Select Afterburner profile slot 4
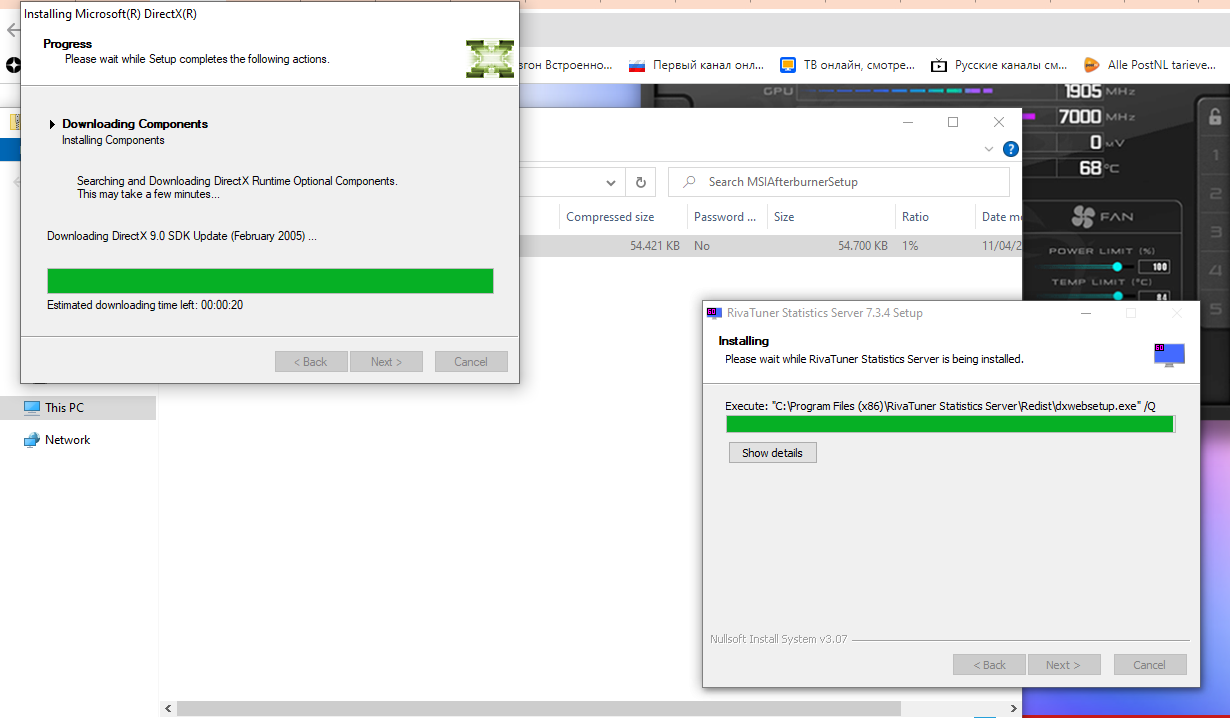1230x718 pixels. pos(1215,270)
